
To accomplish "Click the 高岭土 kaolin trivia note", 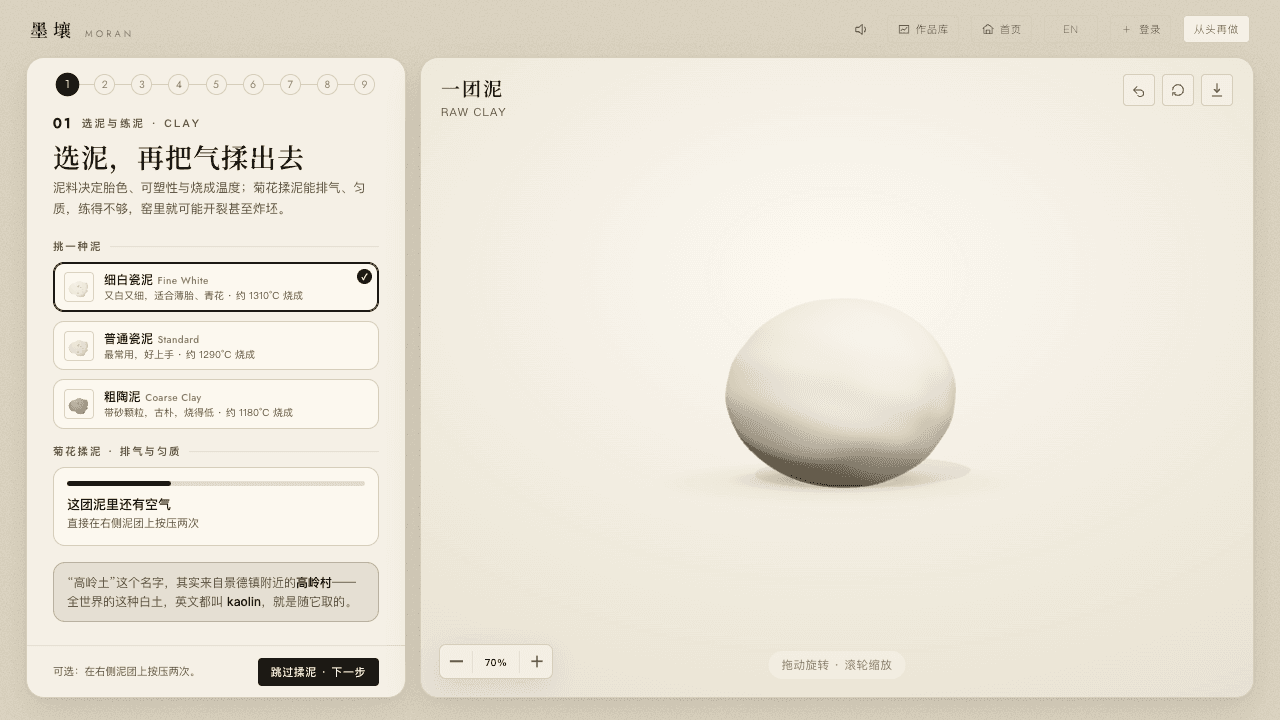I will pos(216,592).
